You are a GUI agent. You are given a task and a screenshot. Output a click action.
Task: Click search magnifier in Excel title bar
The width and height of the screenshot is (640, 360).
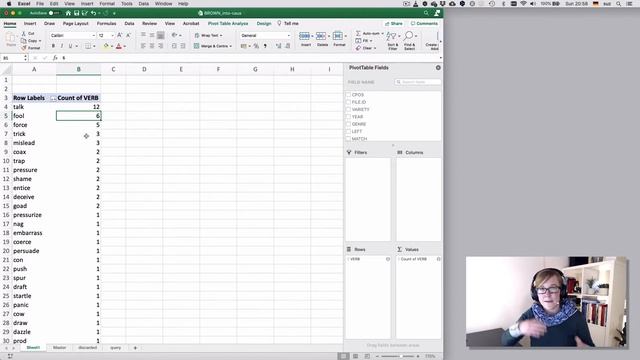tap(426, 13)
